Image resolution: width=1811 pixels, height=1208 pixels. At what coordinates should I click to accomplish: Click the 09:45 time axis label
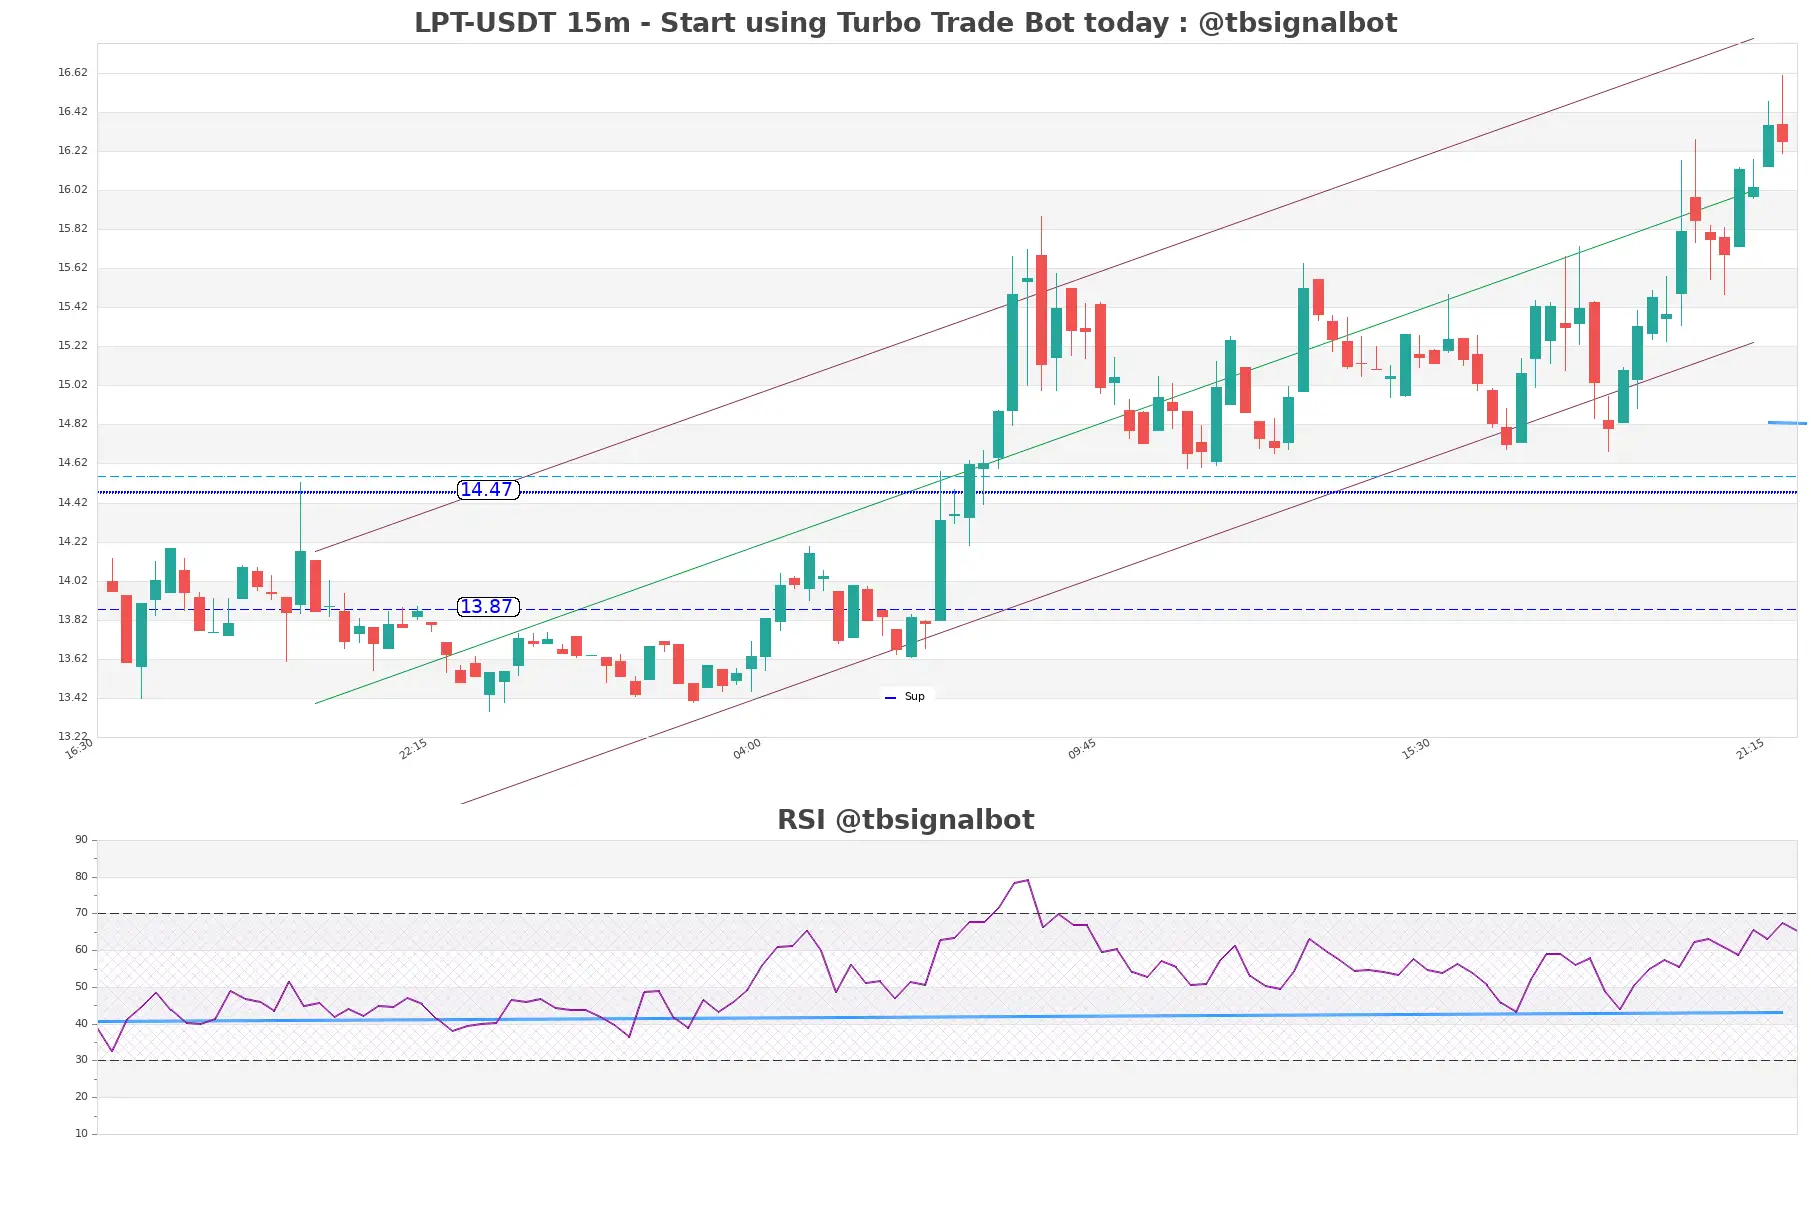coord(1082,749)
